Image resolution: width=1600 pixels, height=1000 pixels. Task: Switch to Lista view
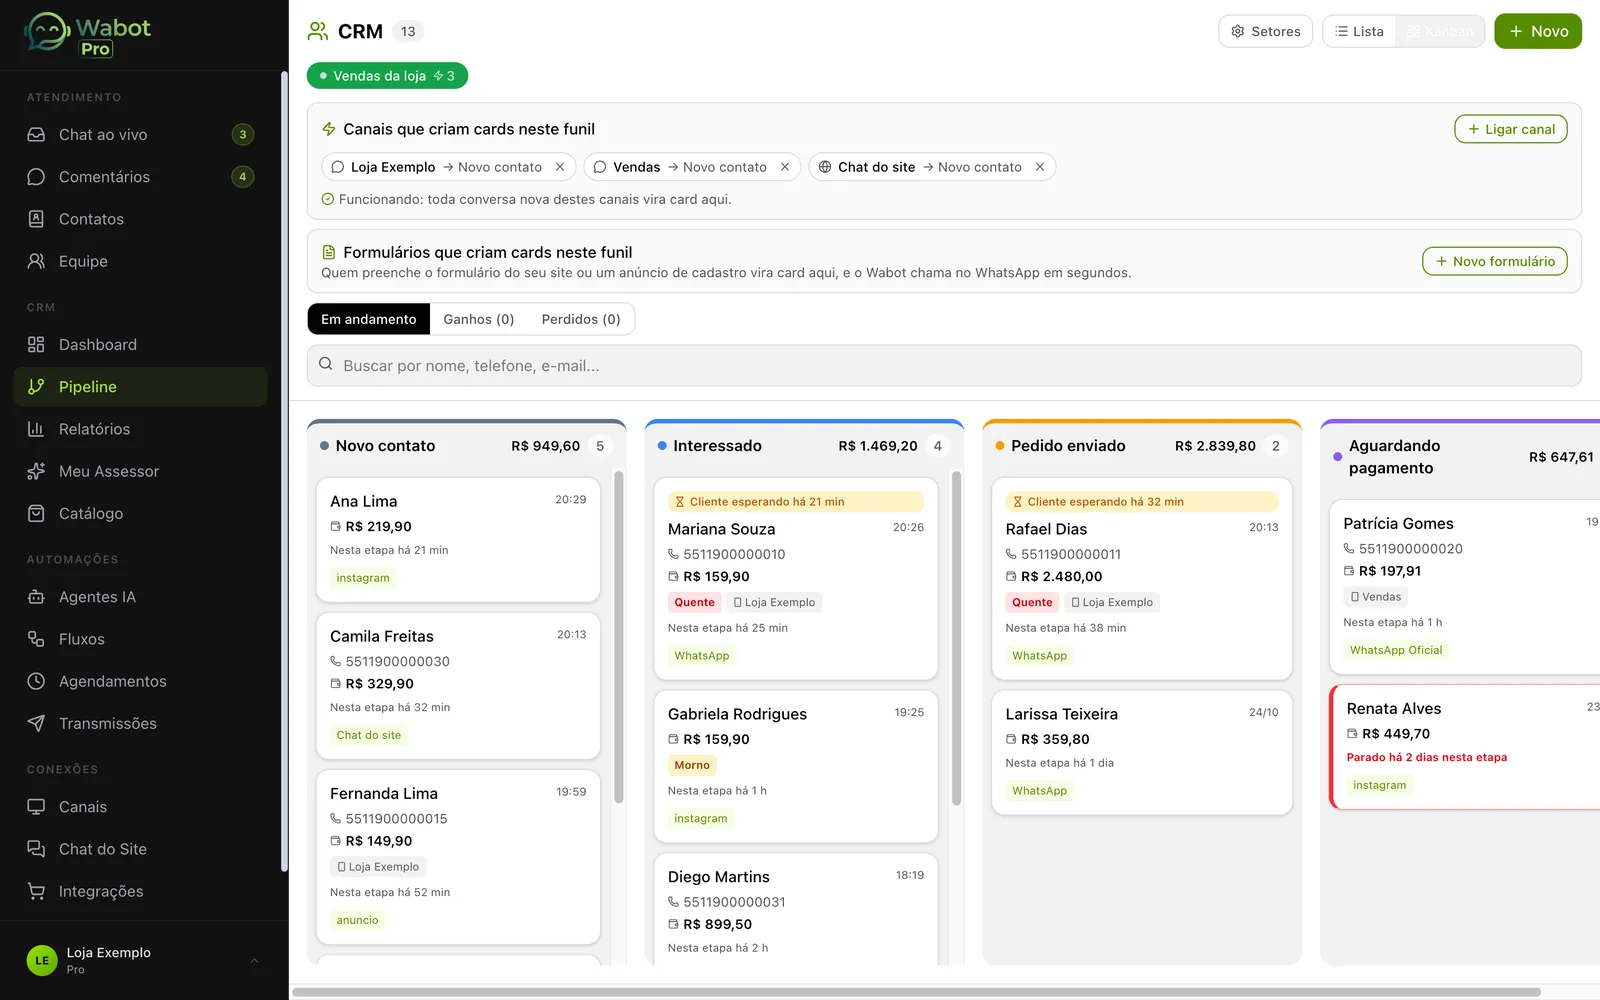coord(1360,31)
